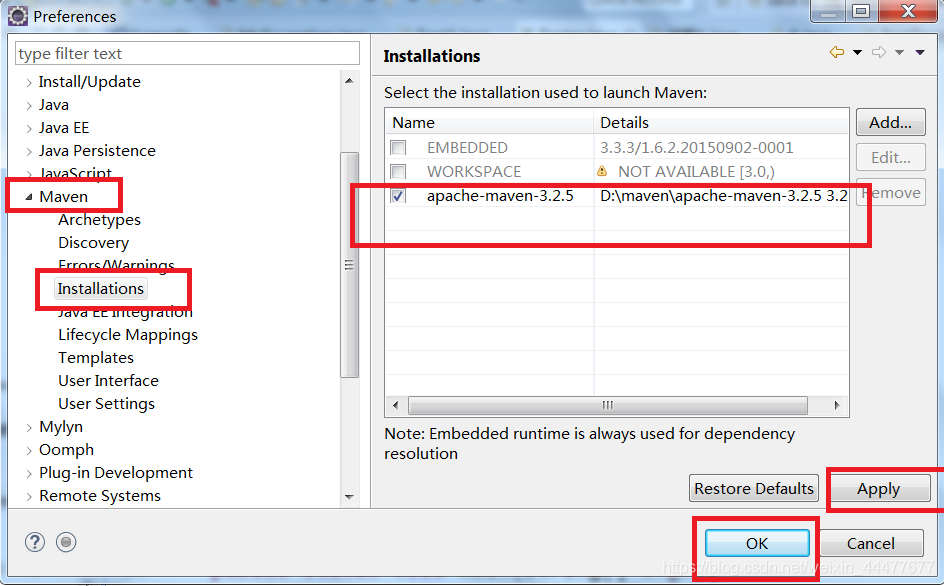
Task: Collapse the Maven tree node
Action: pos(29,197)
